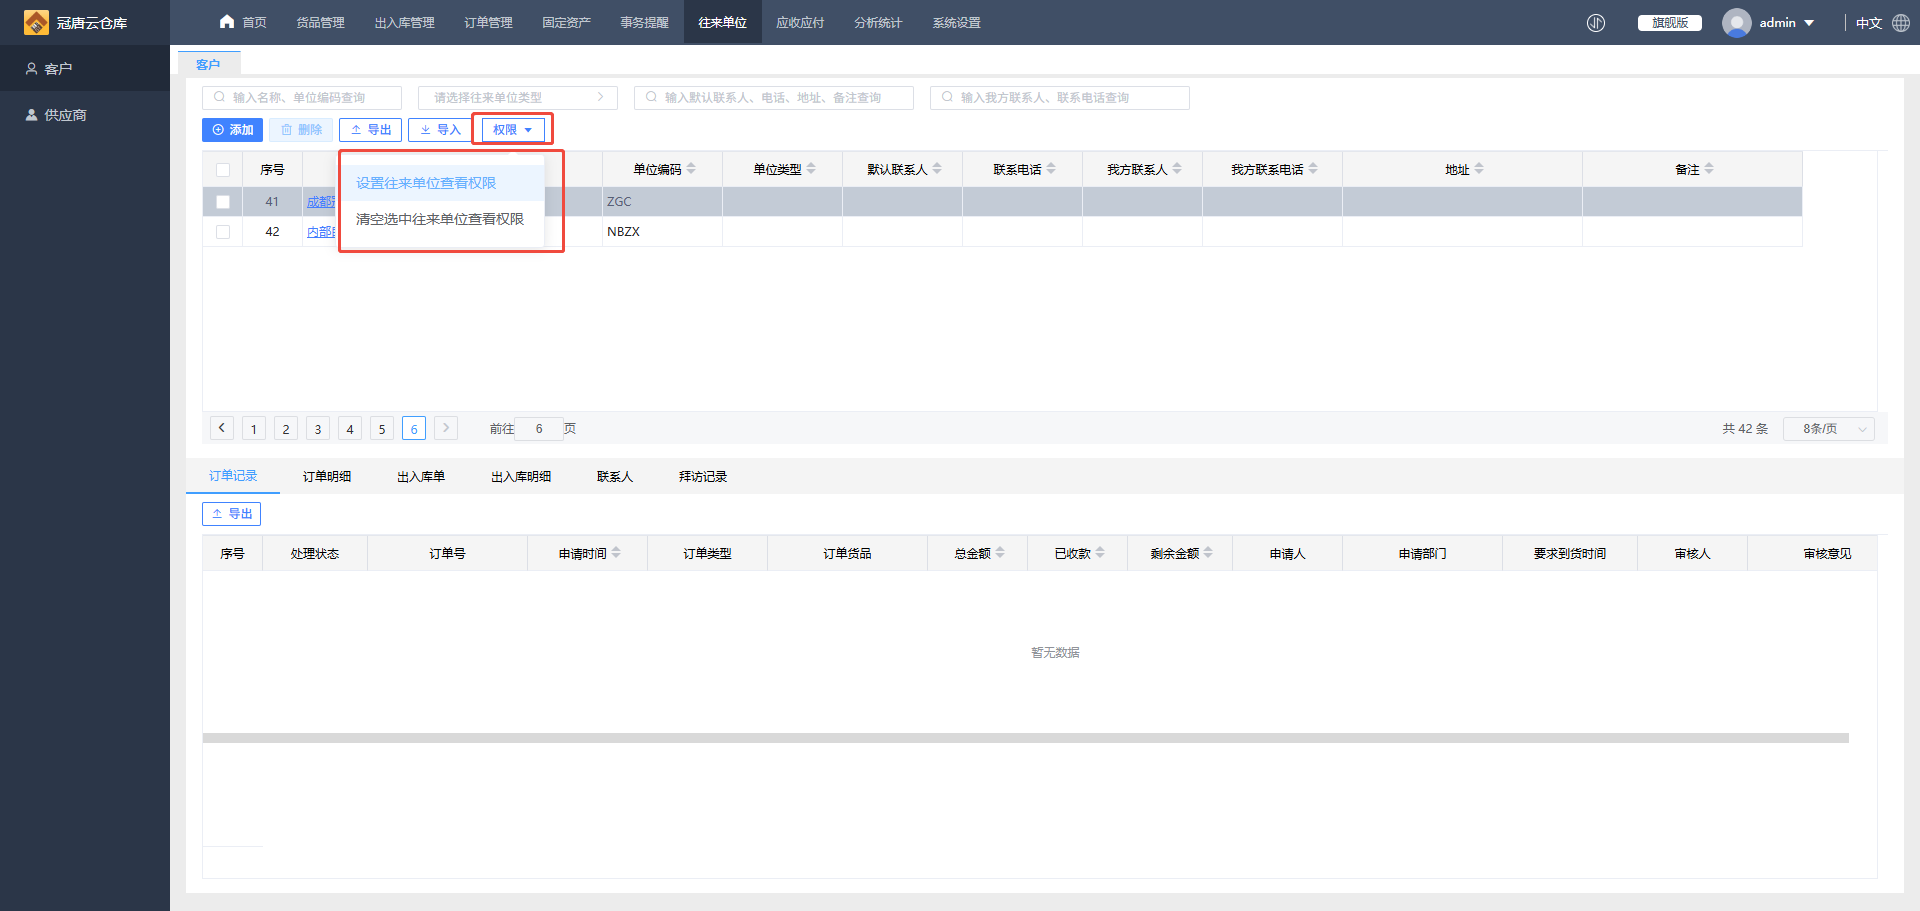Click search icon in 名称 query field
The image size is (1920, 911).
click(x=219, y=97)
